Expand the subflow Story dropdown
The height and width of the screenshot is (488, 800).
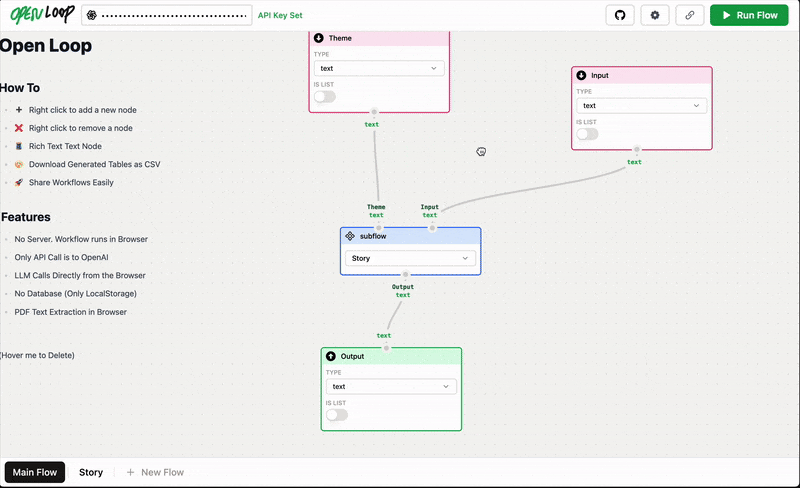point(410,258)
